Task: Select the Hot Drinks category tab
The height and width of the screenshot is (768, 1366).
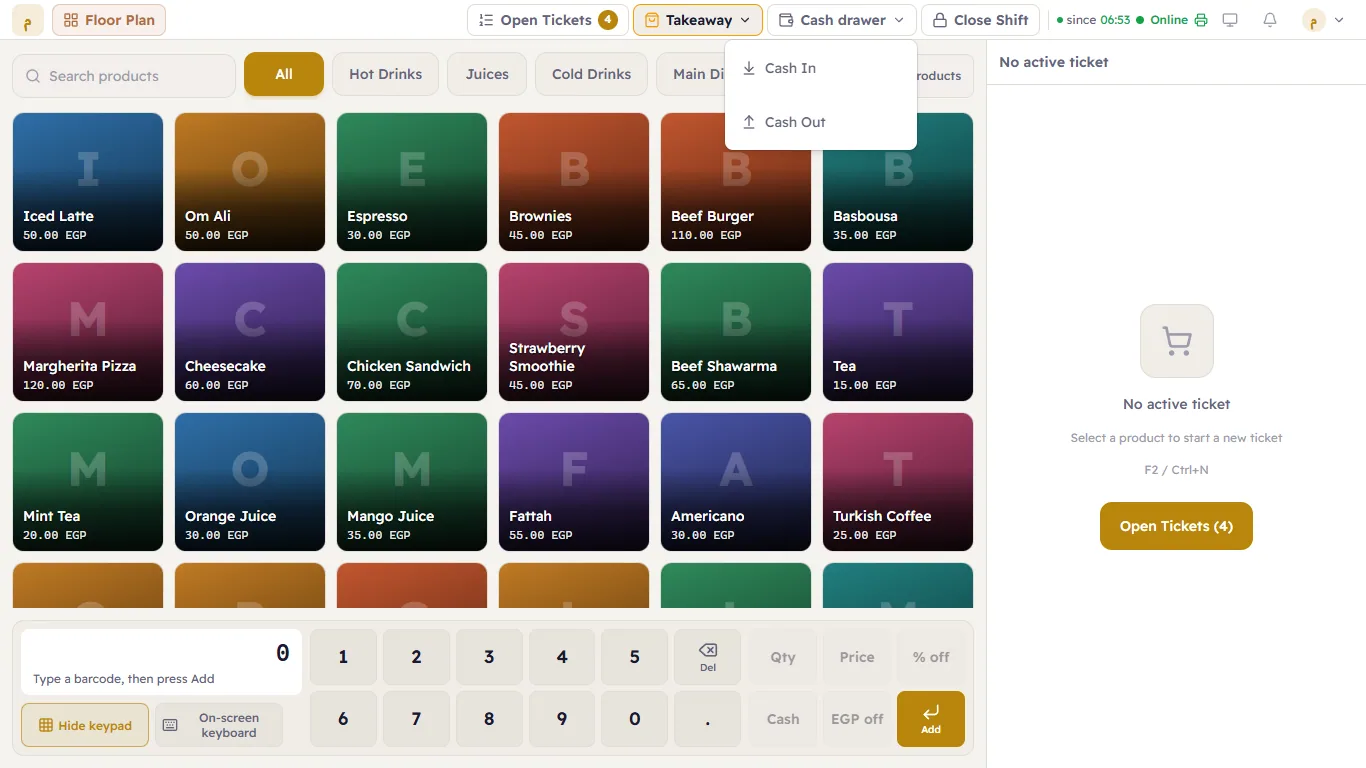Action: point(385,74)
